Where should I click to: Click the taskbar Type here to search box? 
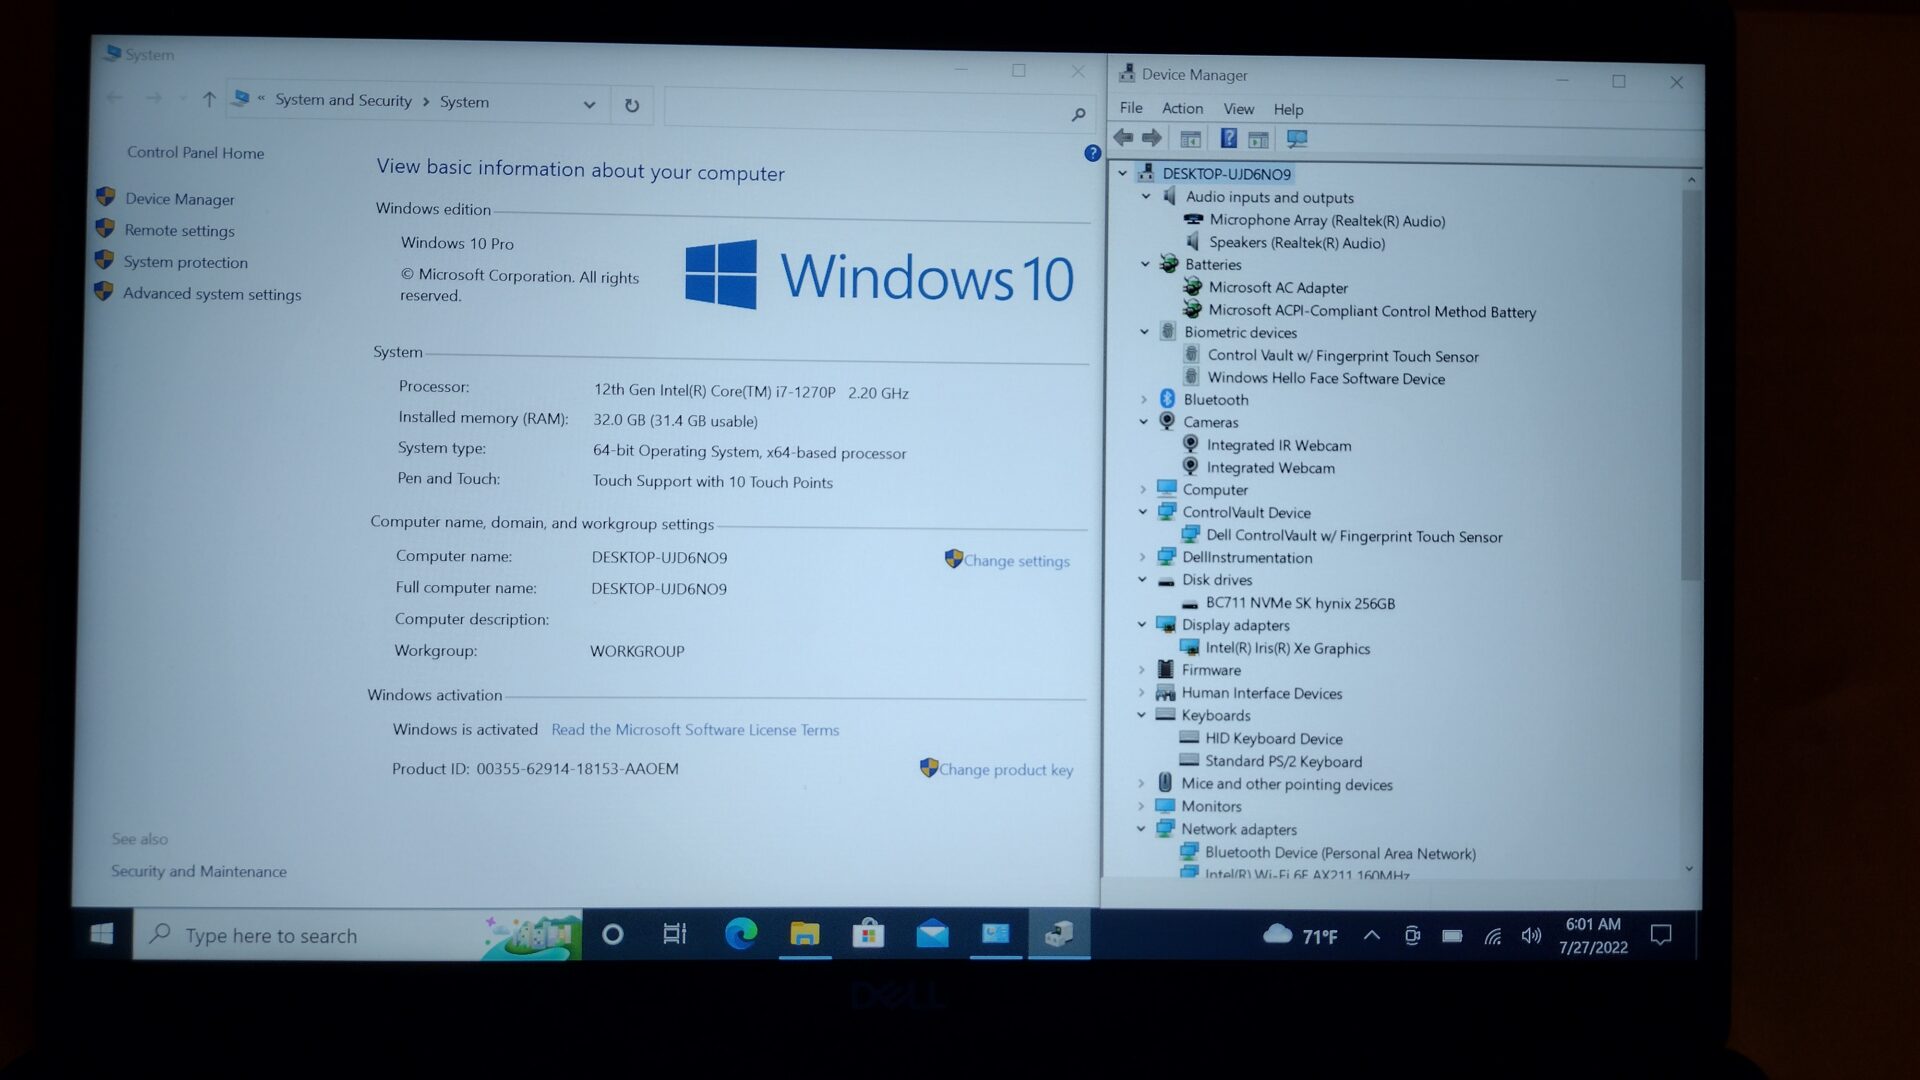tap(357, 935)
